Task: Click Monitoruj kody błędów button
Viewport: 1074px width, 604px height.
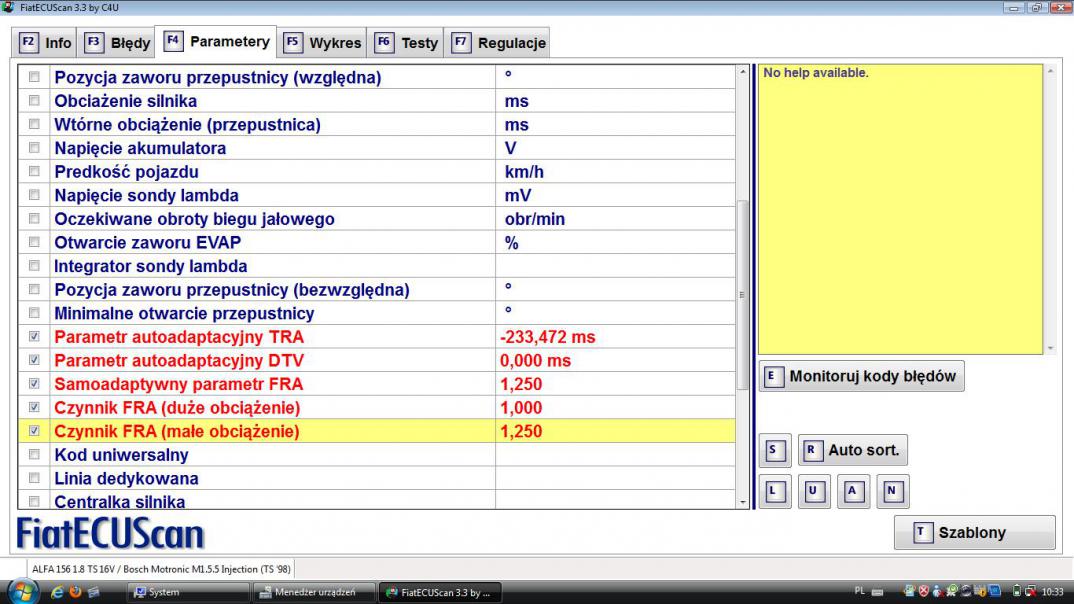Action: pyautogui.click(x=861, y=377)
